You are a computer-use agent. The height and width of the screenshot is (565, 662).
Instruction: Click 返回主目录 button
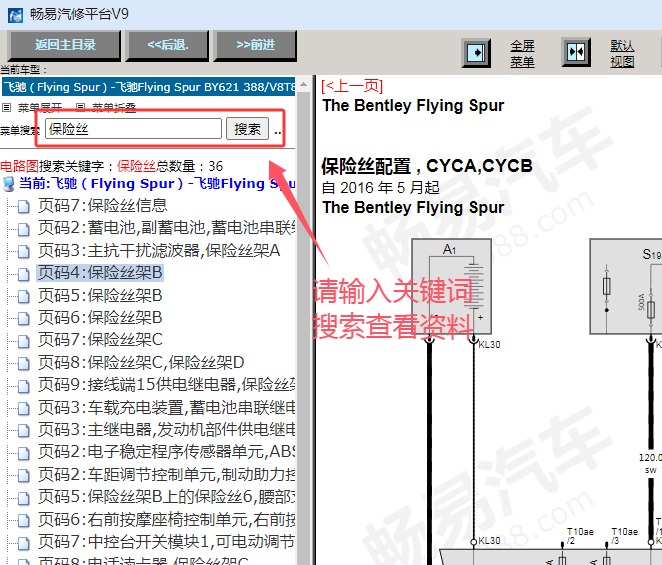coord(64,45)
